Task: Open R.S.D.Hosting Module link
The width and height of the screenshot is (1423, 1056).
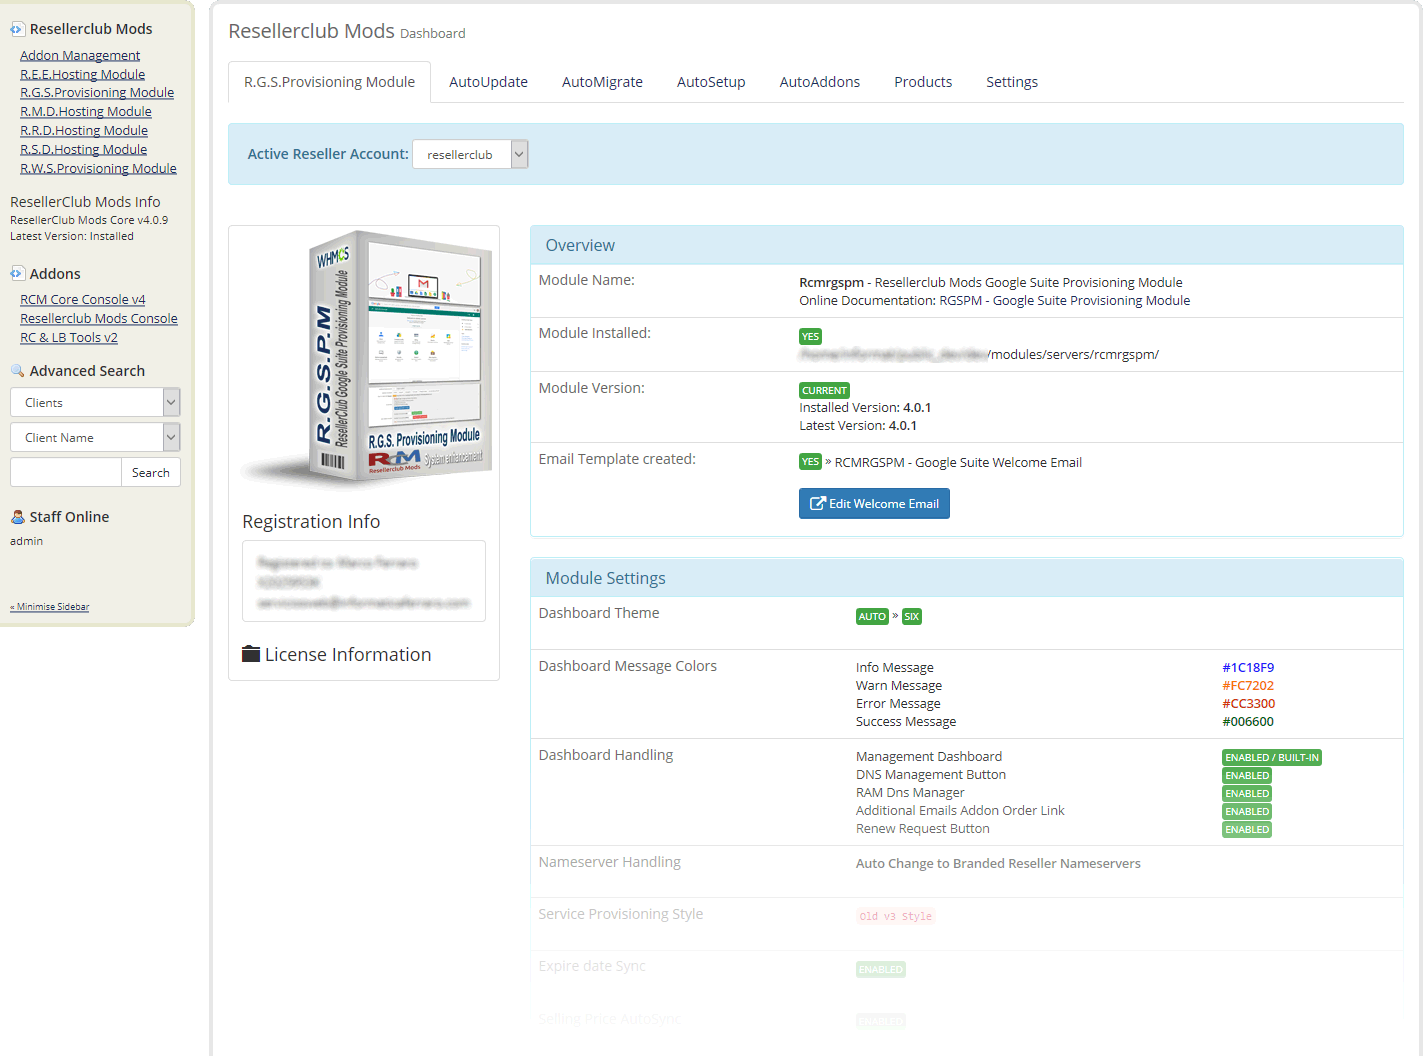Action: (x=83, y=149)
